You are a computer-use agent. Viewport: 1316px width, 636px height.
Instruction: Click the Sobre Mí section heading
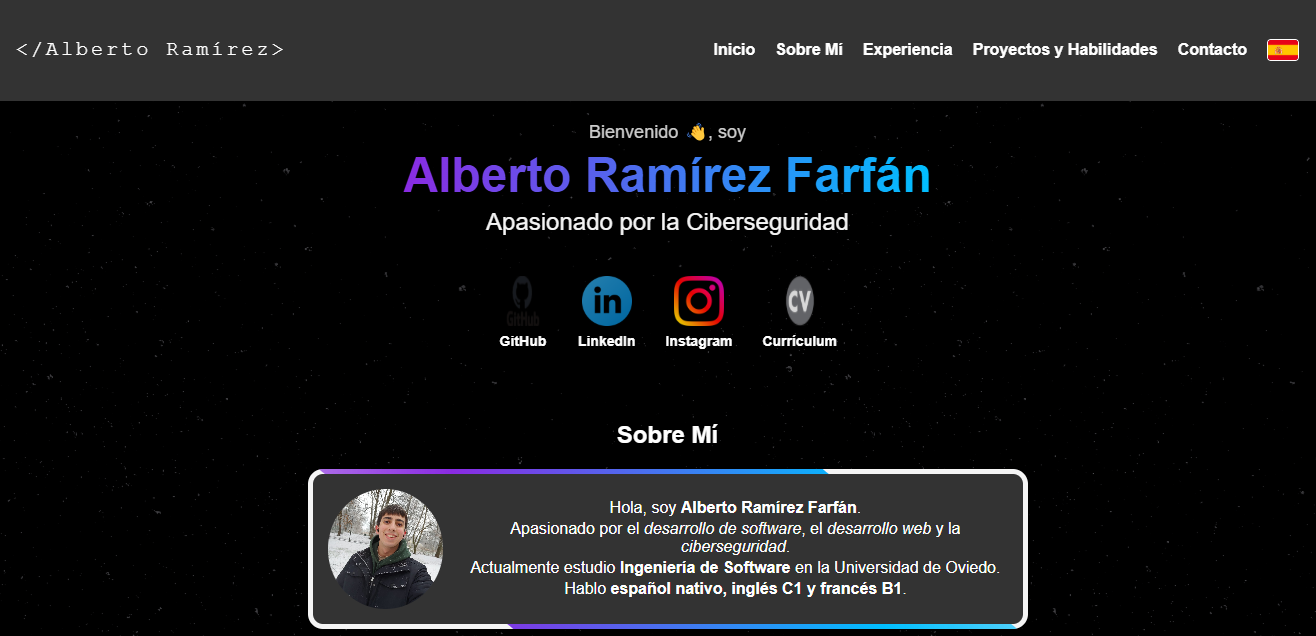coord(666,434)
